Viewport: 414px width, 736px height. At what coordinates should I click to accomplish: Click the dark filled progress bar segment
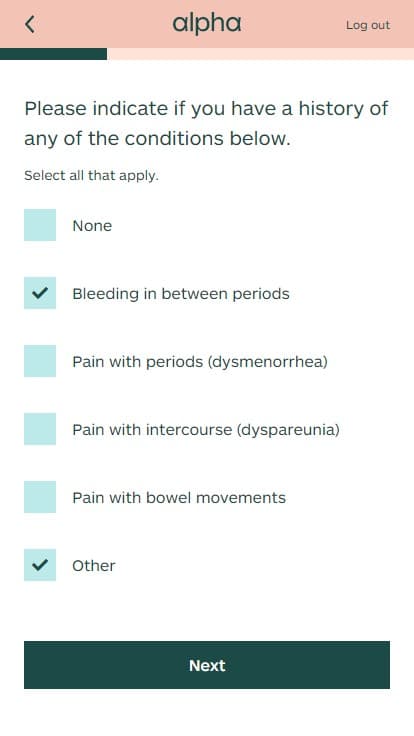(54, 54)
